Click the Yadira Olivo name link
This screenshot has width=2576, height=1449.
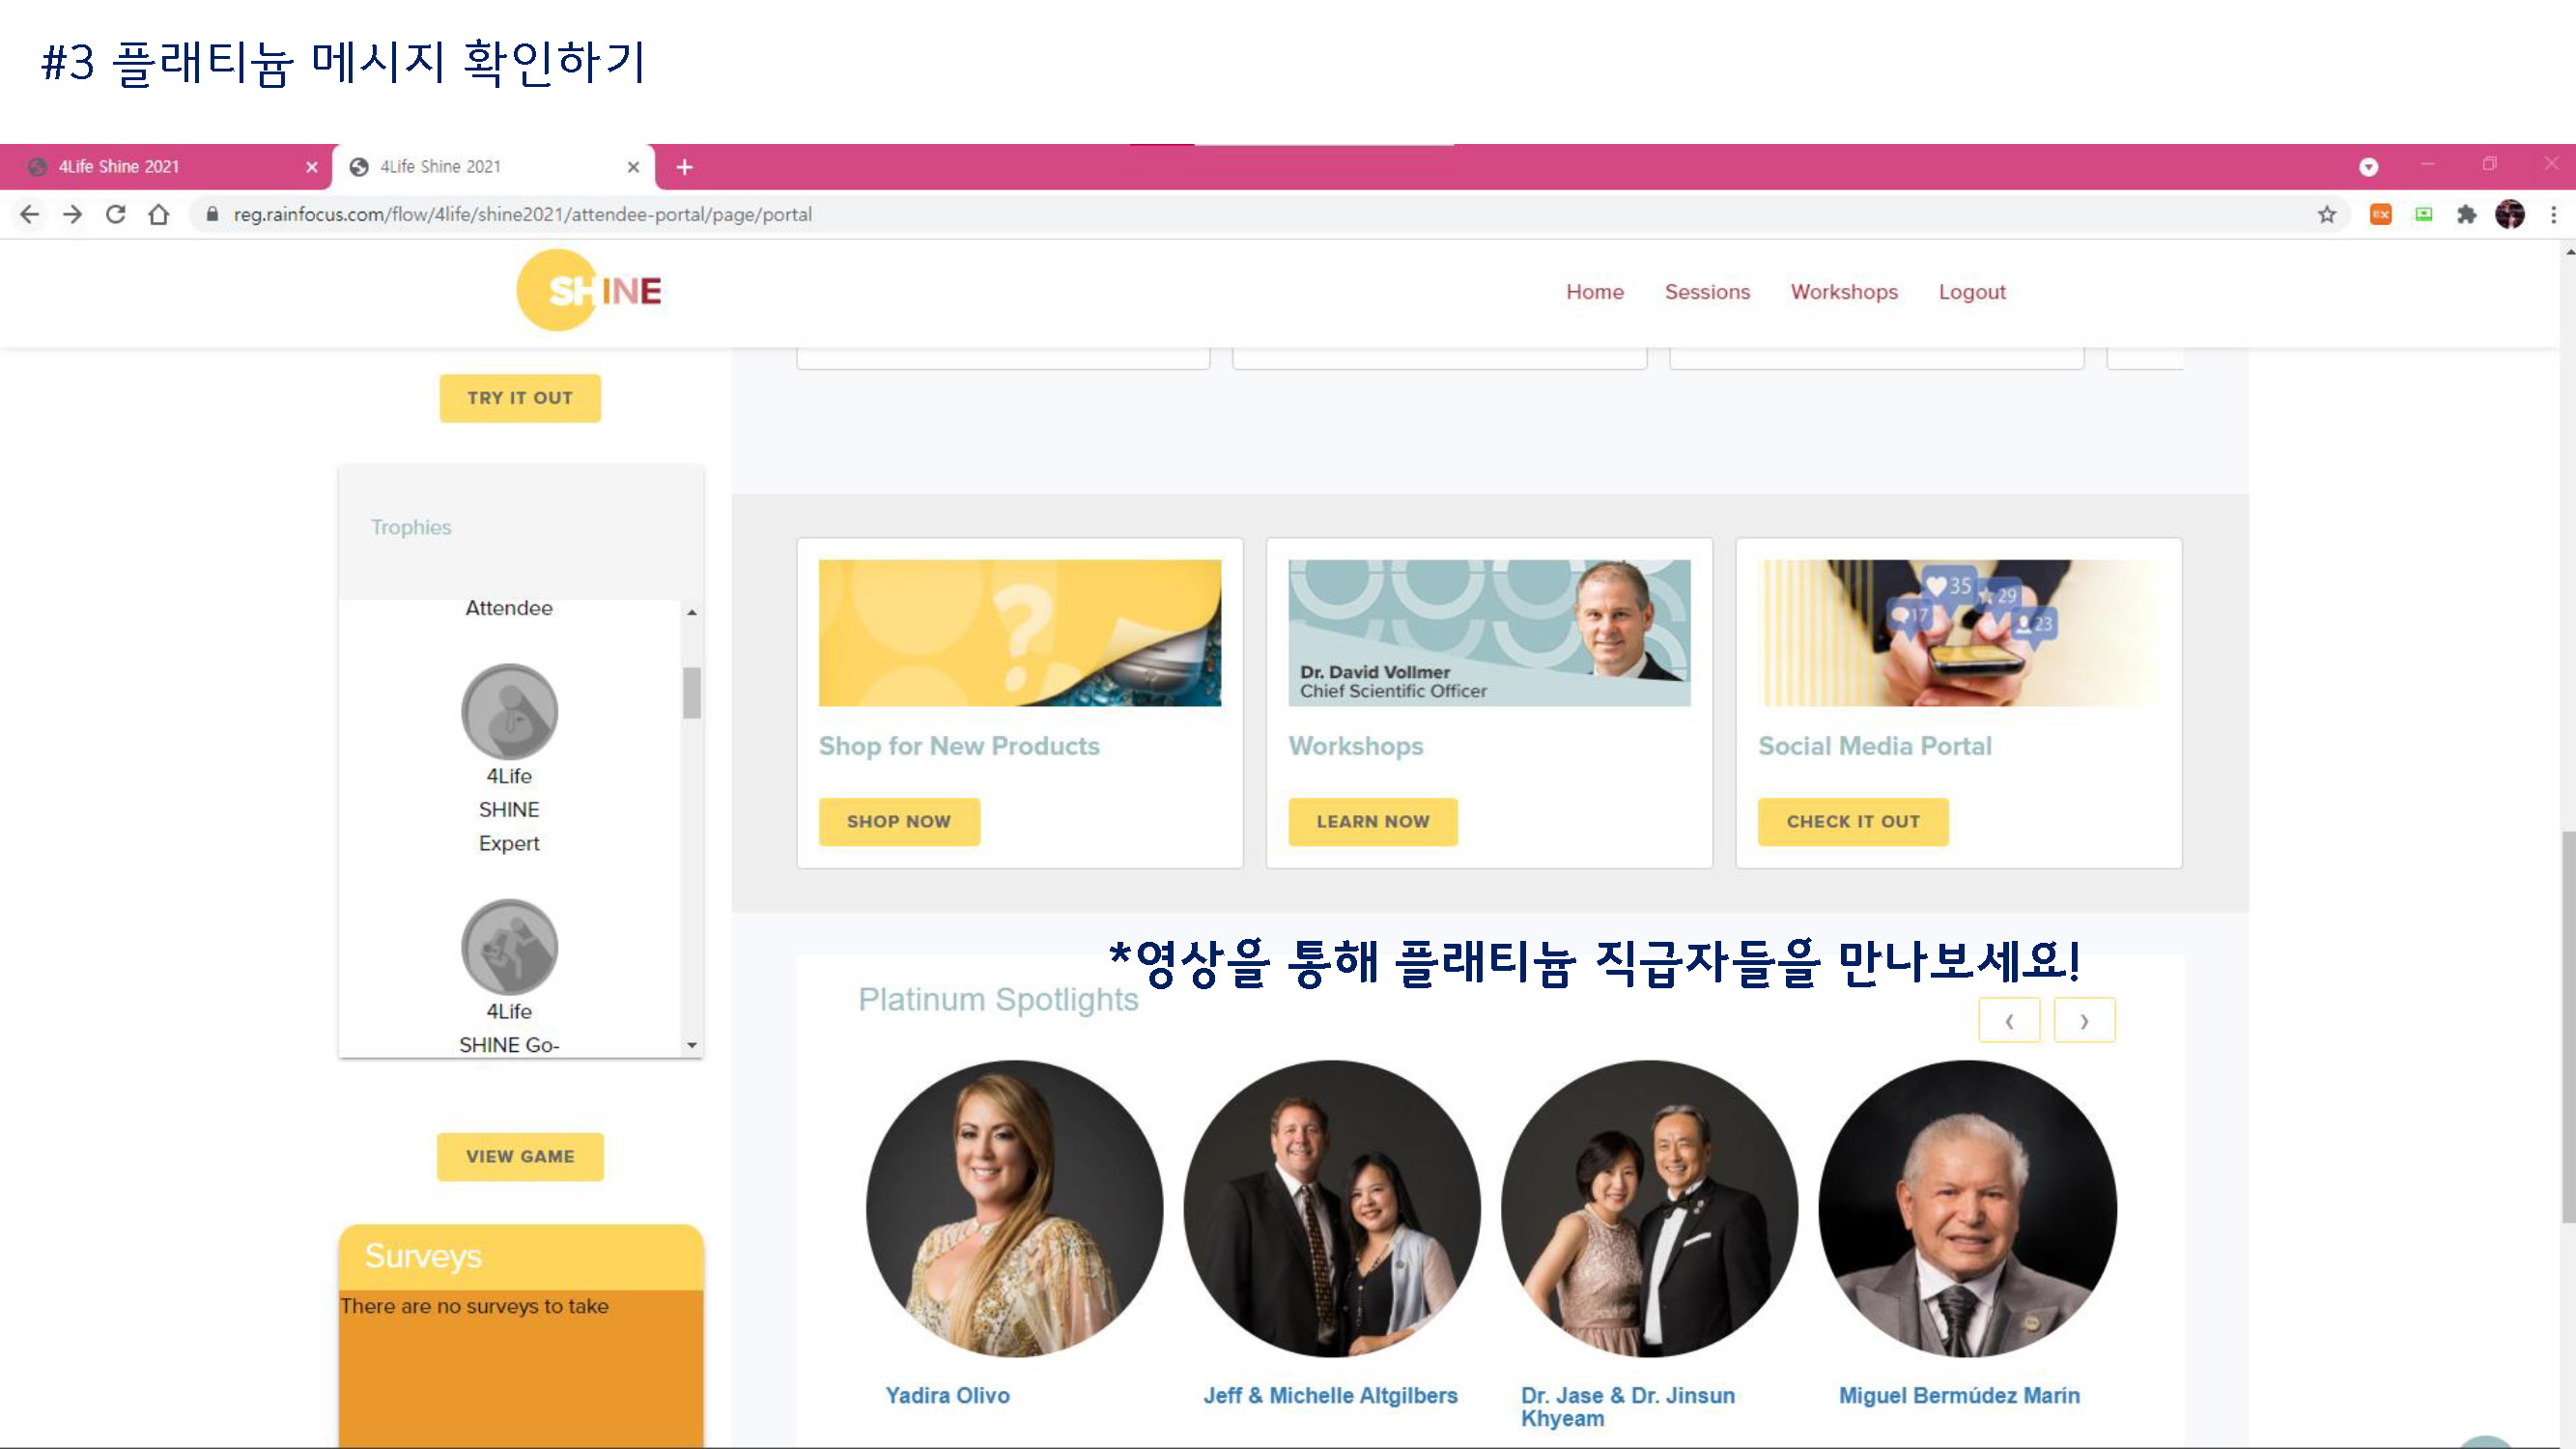click(x=947, y=1396)
